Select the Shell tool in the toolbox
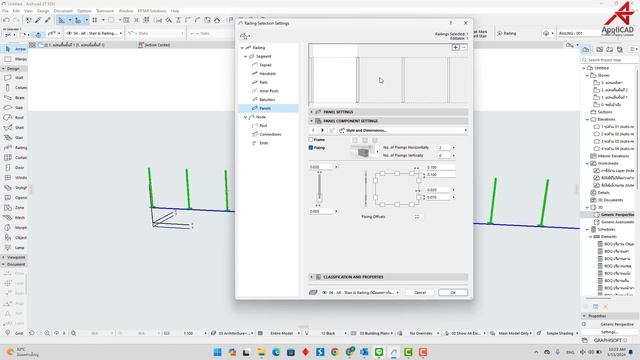Viewport: 640px width, 360px height. (14, 128)
